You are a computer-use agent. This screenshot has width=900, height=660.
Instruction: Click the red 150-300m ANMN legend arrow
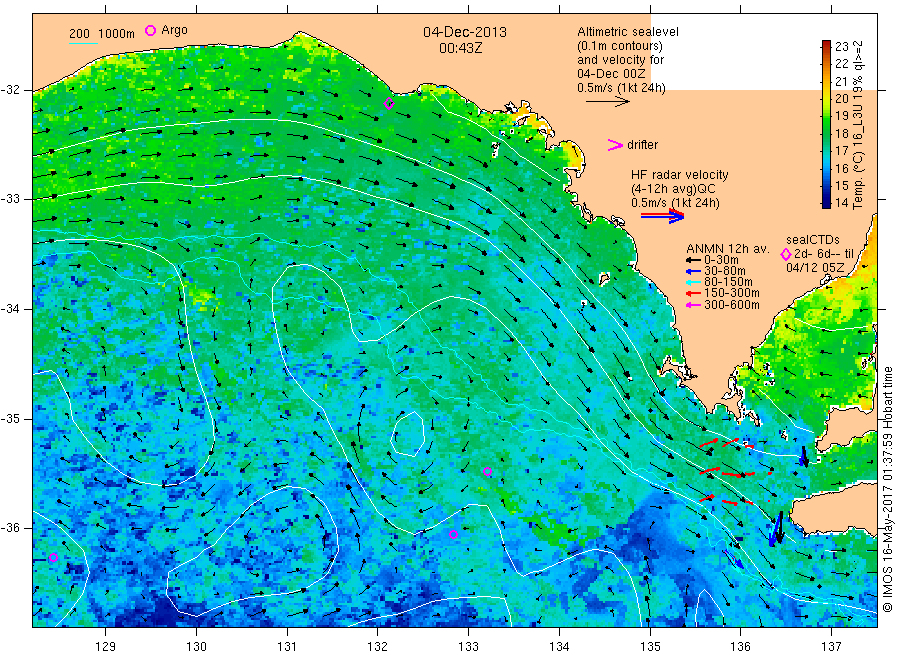(693, 293)
